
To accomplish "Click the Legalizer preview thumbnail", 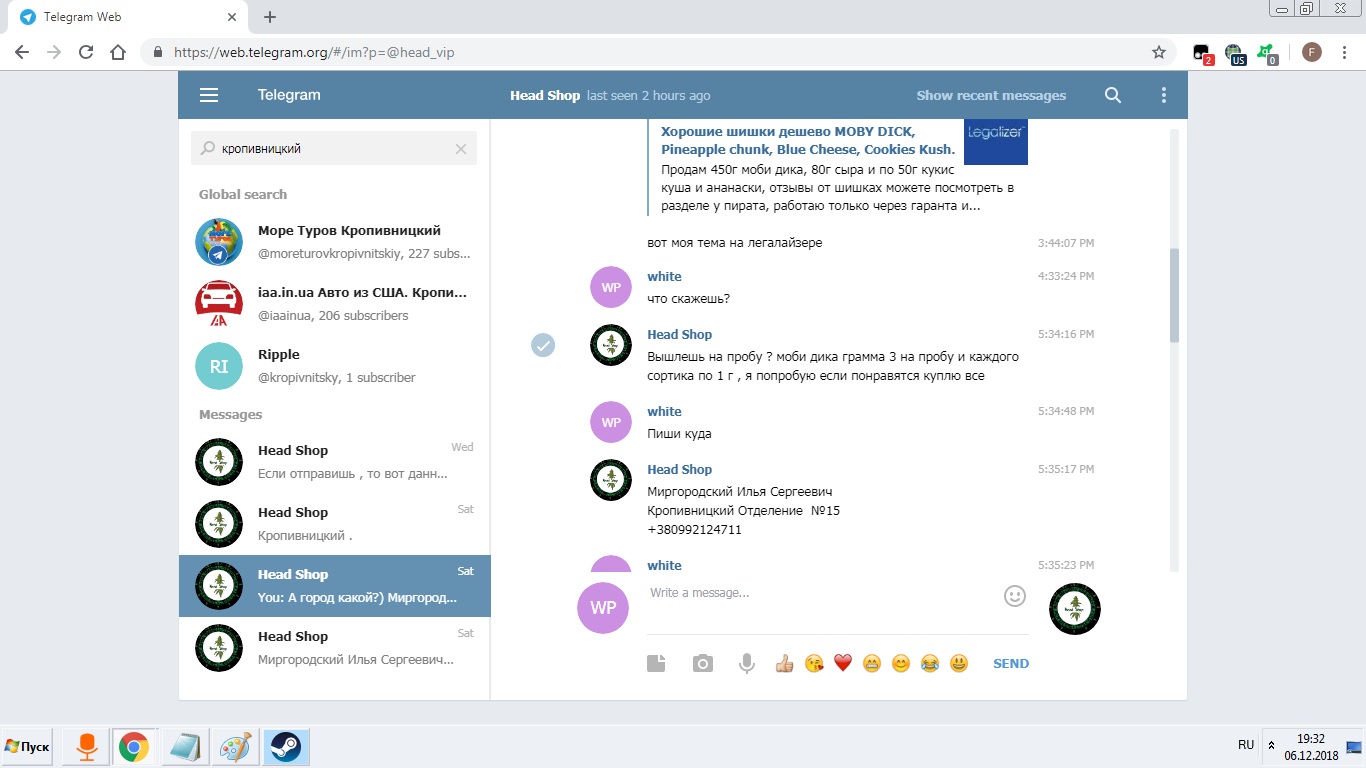I will click(996, 142).
